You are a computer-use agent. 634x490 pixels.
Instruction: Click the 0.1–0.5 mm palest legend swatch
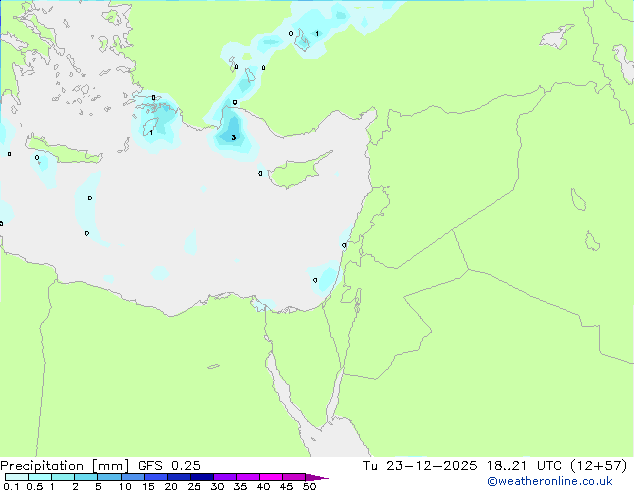[x=17, y=477]
